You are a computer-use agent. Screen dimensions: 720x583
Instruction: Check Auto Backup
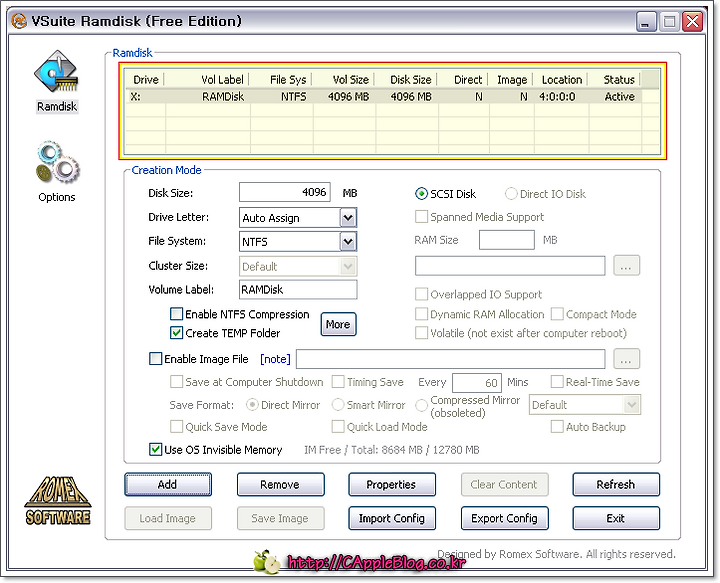click(557, 427)
